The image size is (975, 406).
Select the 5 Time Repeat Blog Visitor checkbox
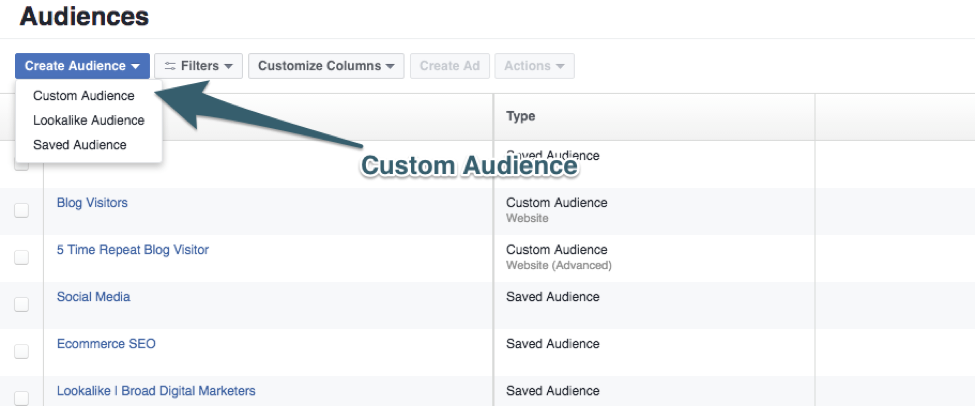pos(21,258)
